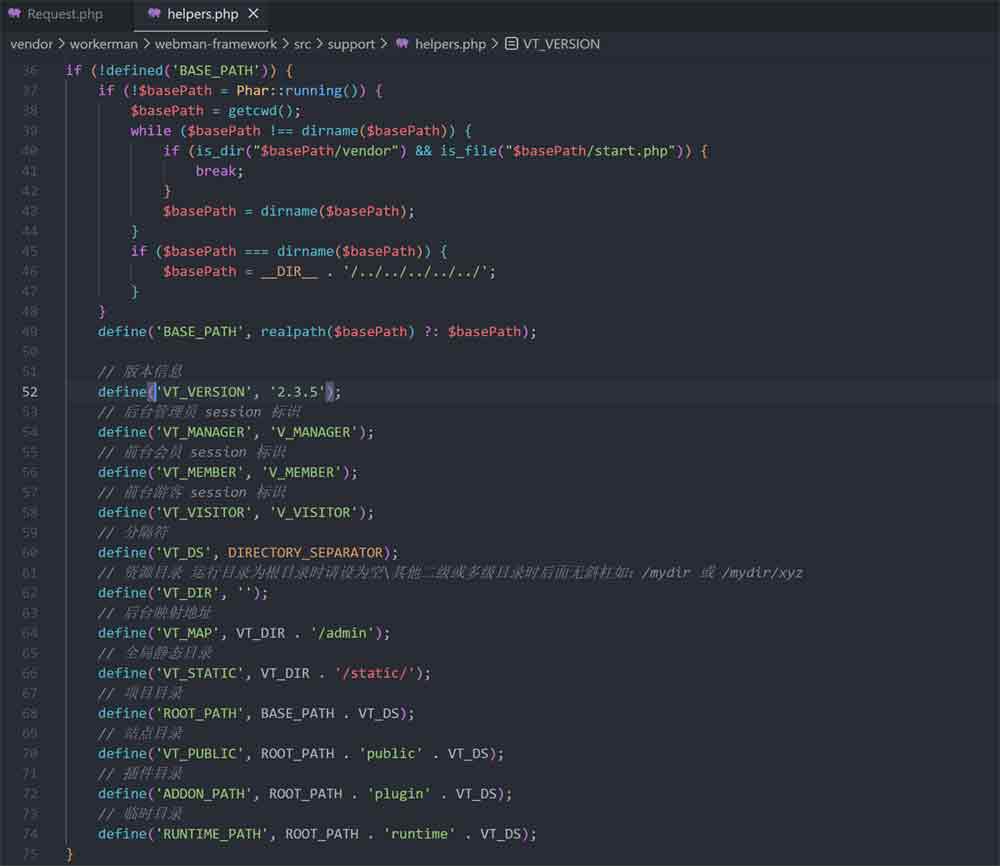Click the VT_VERSION breadcrumb symbol
The width and height of the screenshot is (1000, 866).
[561, 44]
